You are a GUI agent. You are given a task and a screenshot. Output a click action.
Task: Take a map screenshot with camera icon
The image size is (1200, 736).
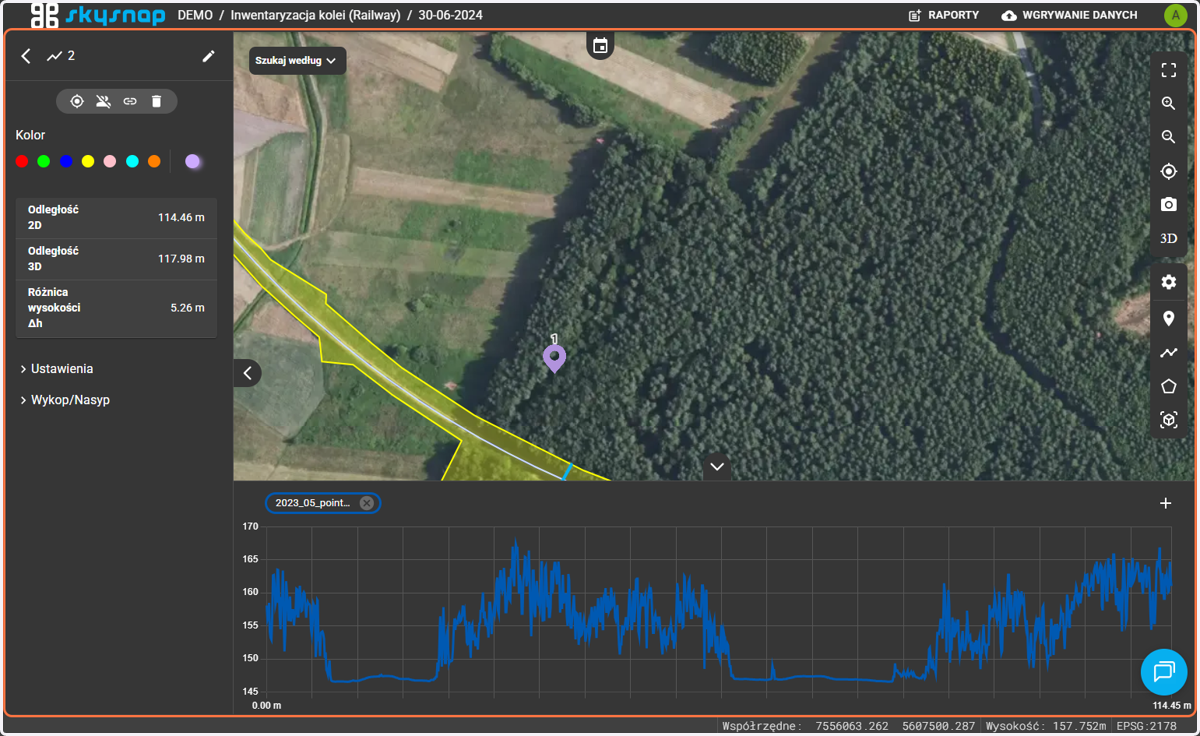(x=1168, y=205)
